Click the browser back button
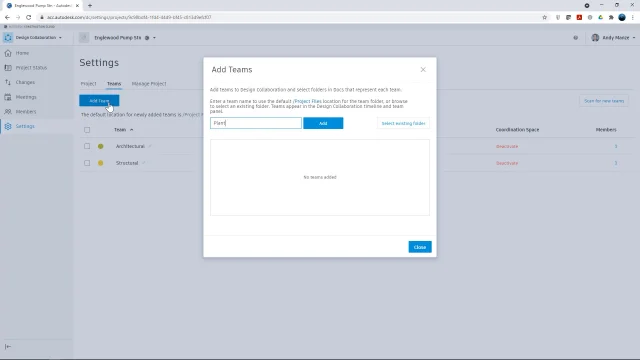 coord(7,18)
